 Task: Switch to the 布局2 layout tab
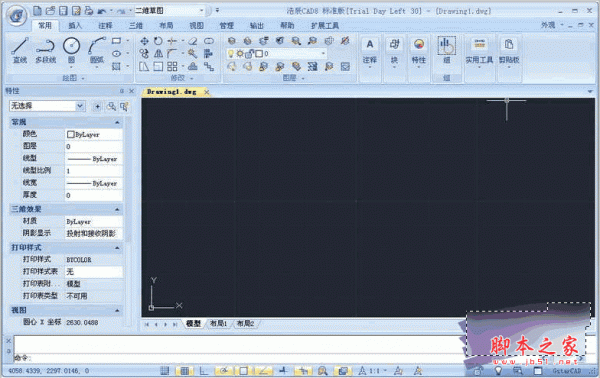coord(245,324)
